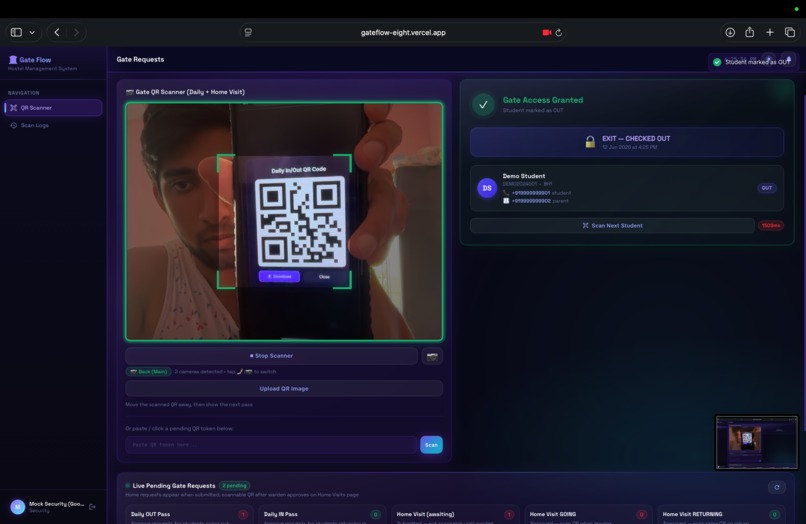Expand the sidebar tab group dropdown

(x=32, y=32)
